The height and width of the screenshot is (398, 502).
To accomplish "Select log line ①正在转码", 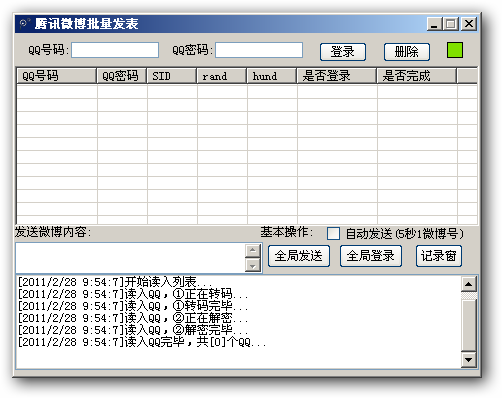I will pyautogui.click(x=133, y=294).
